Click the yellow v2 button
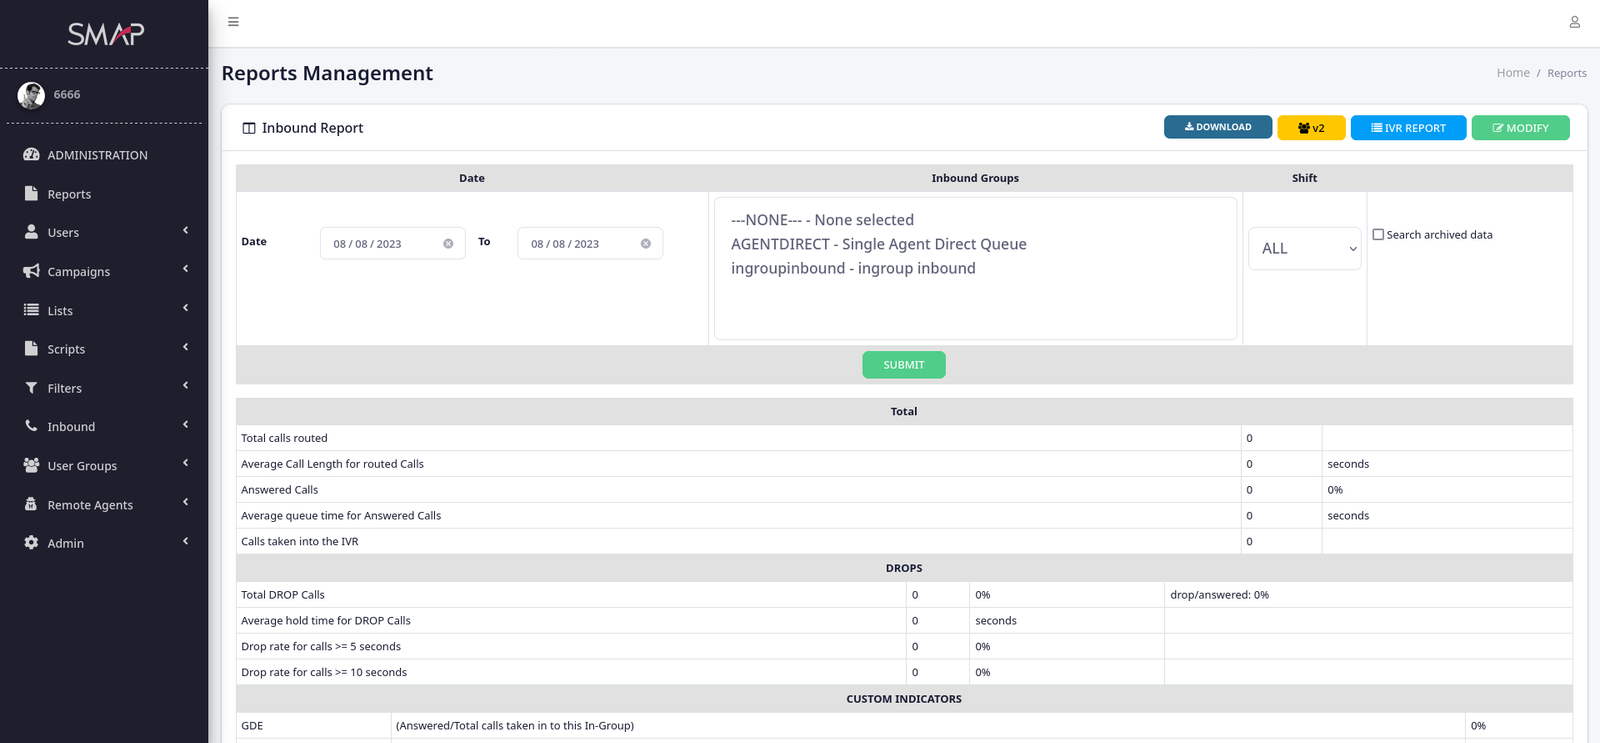 point(1311,127)
